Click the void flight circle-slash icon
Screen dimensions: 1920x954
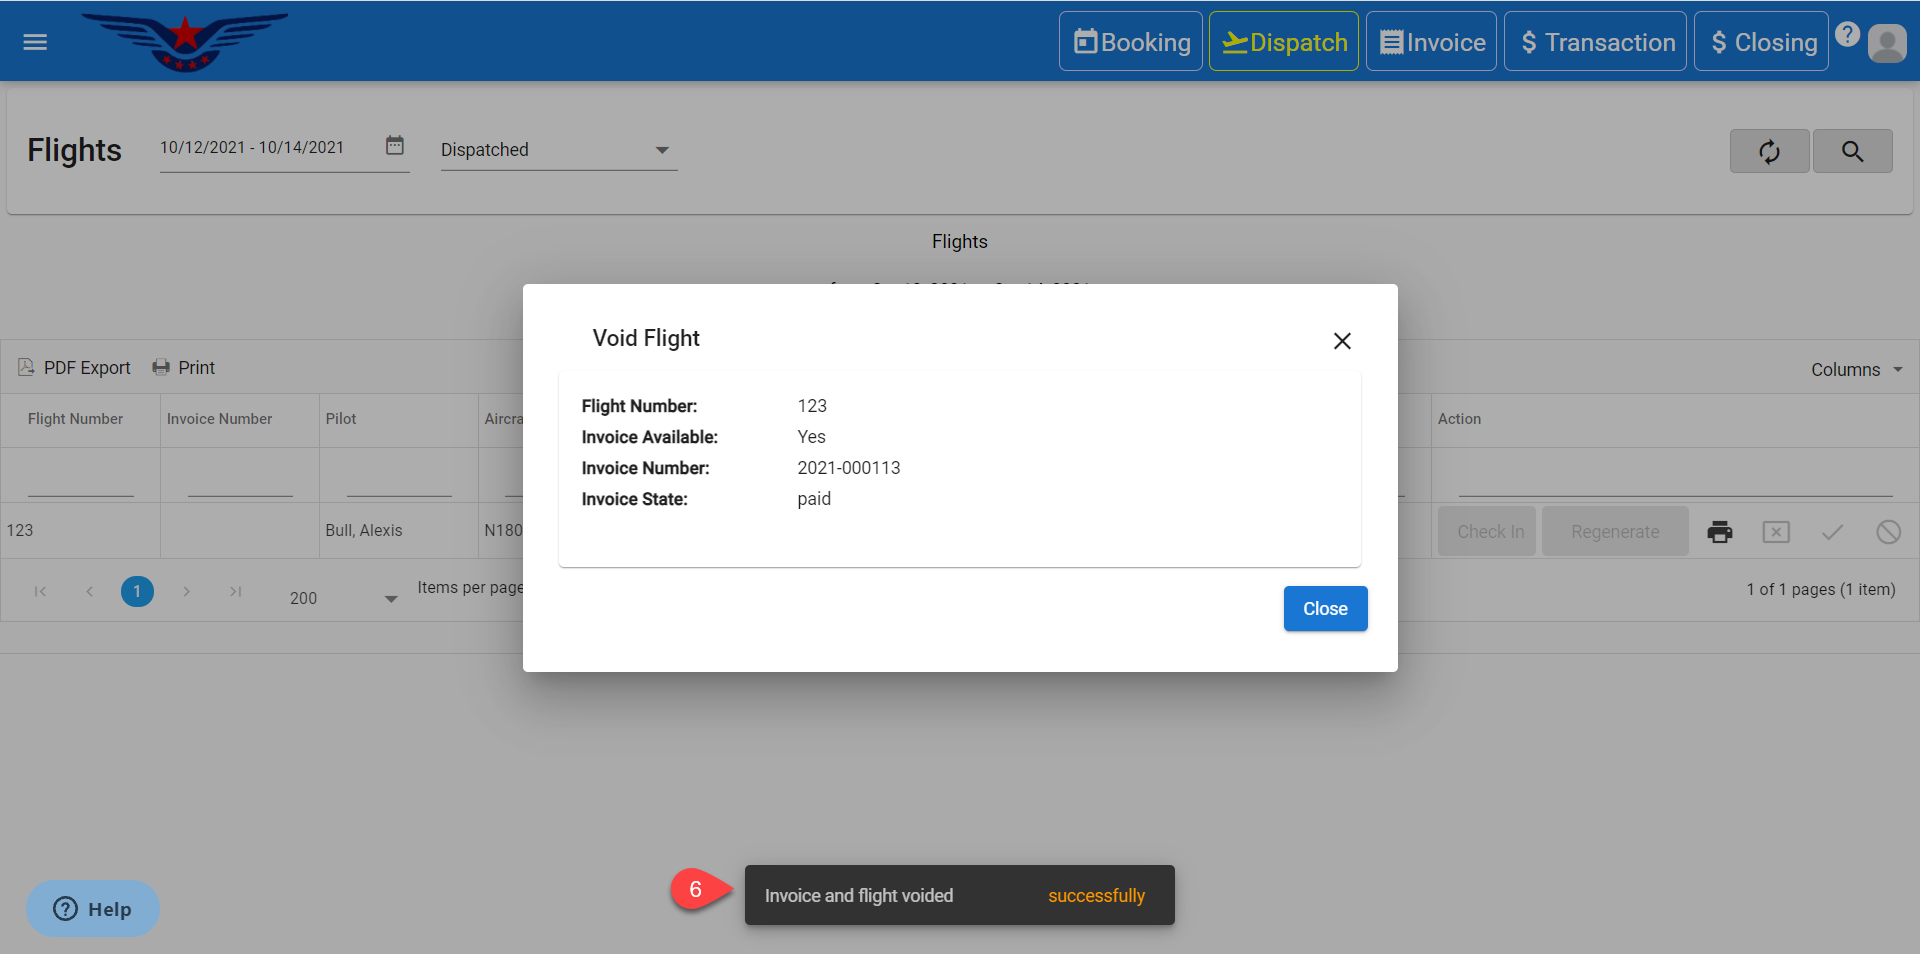1888,532
